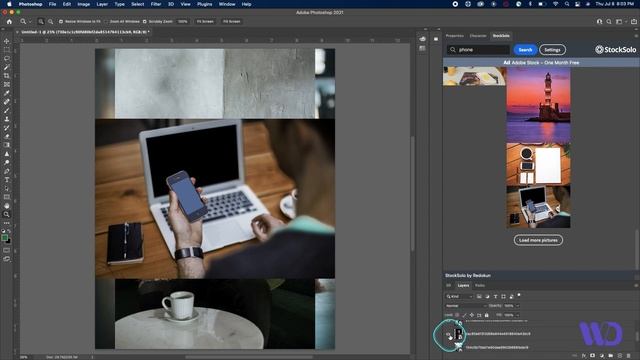
Task: Click the Zoom In magnifier button
Action: click(41, 21)
